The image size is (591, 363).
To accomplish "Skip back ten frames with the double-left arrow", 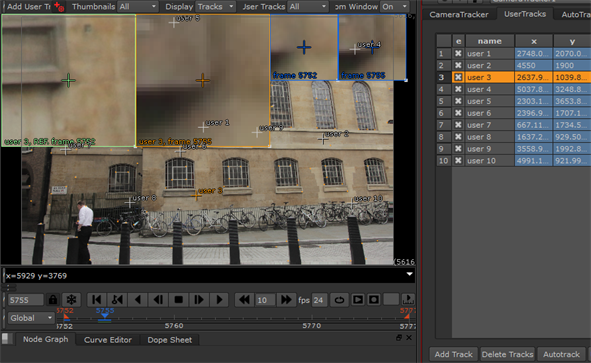I will coord(244,300).
